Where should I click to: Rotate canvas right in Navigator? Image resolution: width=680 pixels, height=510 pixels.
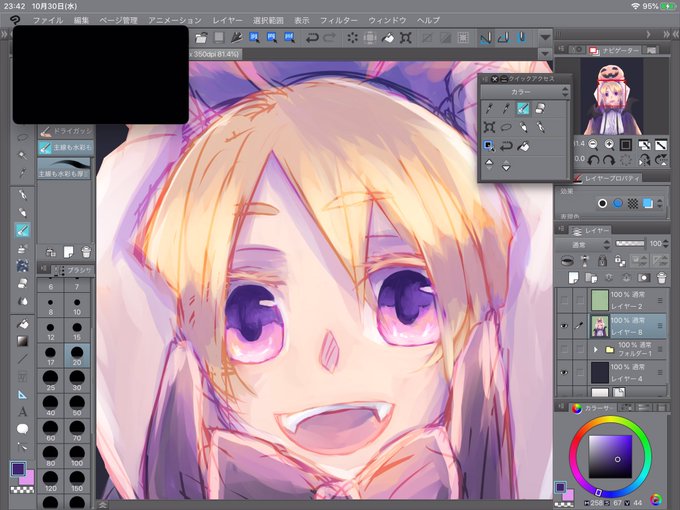(x=609, y=160)
